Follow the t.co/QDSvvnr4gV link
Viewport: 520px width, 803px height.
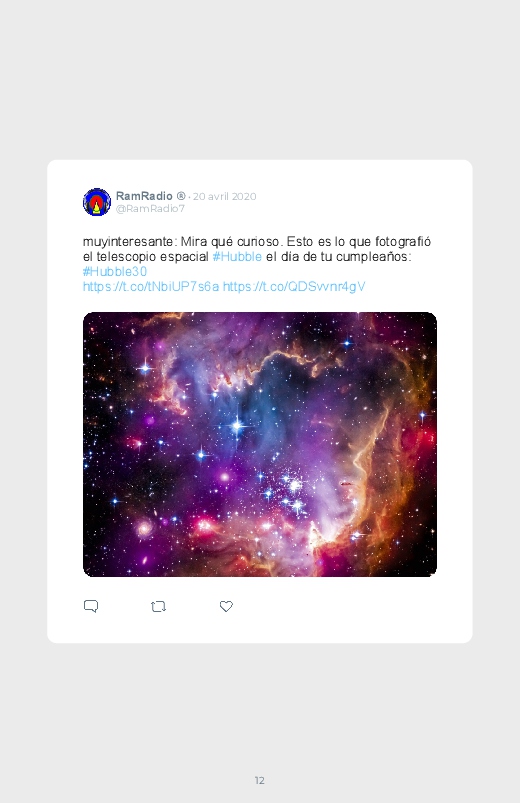(294, 286)
